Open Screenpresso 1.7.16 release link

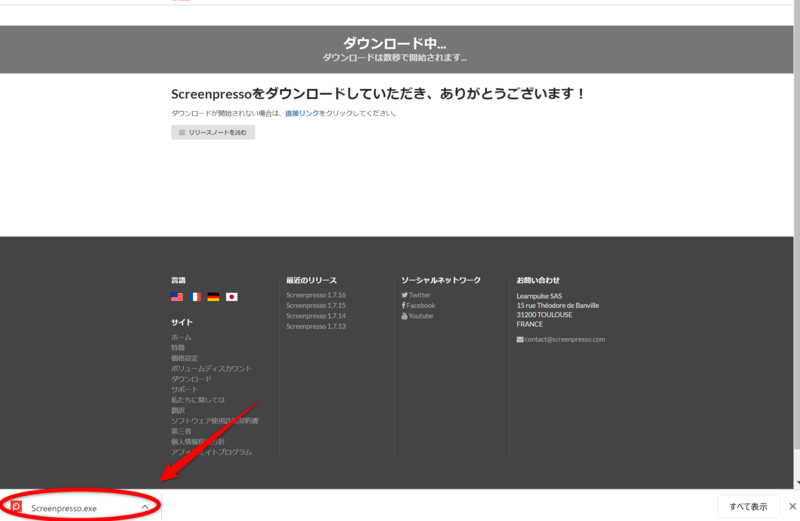click(316, 295)
